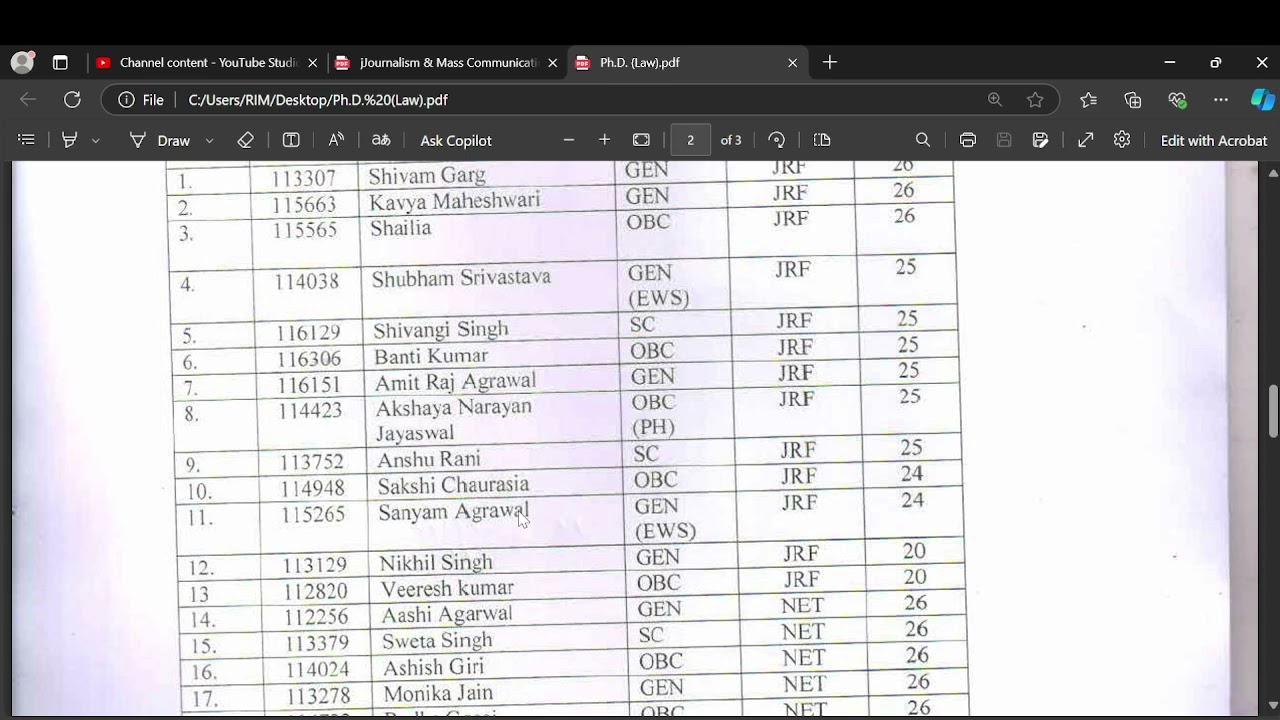
Task: Click the name Monika Jain
Action: click(x=438, y=693)
